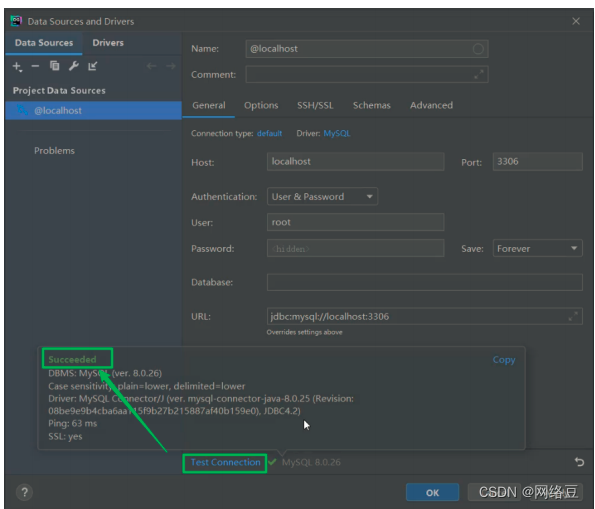
Task: Click the back navigation arrow
Action: coord(151,66)
